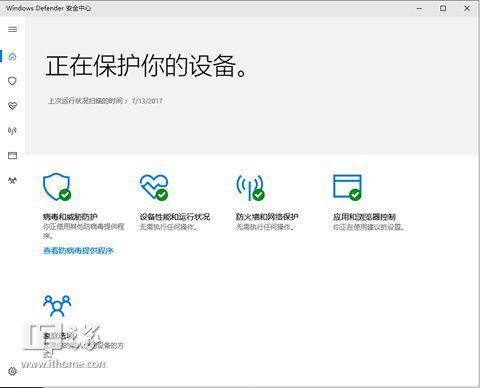The image size is (480, 388).
Task: Open 查看防病毒提供程序 link
Action: coord(78,251)
